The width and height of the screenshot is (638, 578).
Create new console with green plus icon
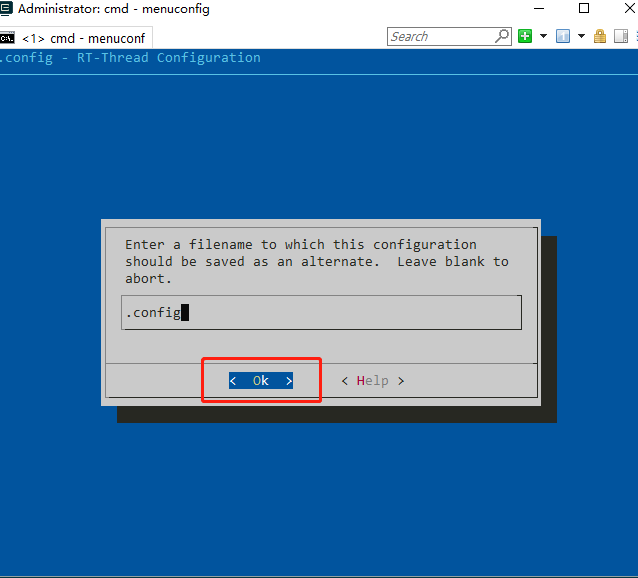tap(525, 36)
